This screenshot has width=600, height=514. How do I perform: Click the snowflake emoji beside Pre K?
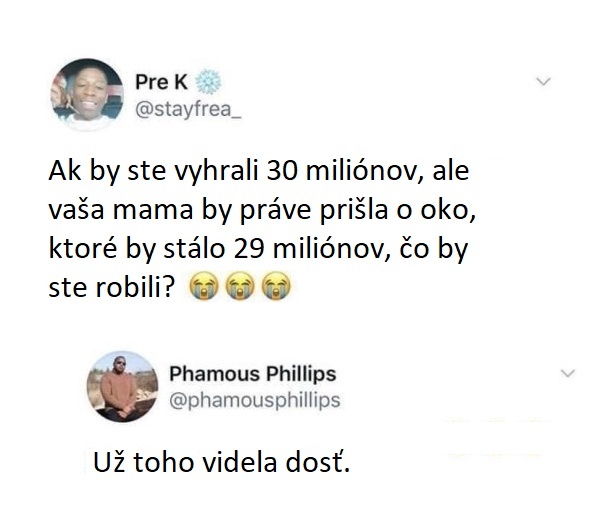208,82
